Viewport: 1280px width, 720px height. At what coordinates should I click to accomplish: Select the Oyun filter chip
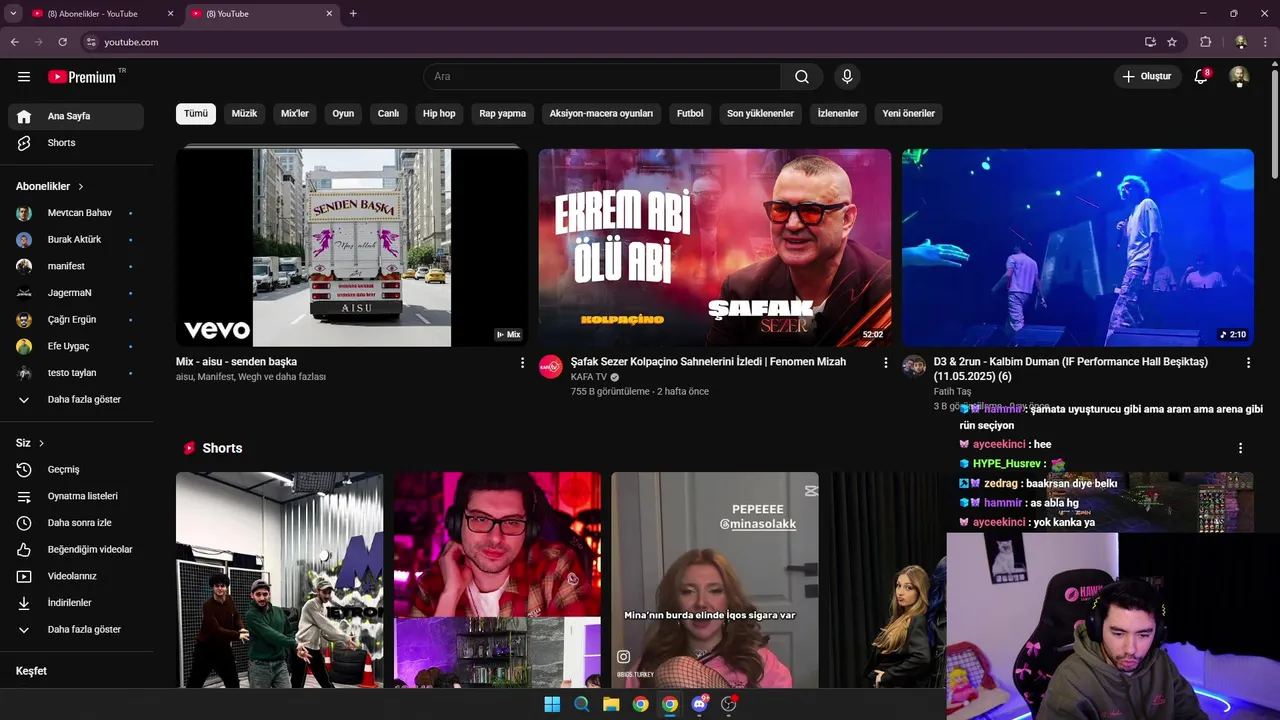coord(343,114)
